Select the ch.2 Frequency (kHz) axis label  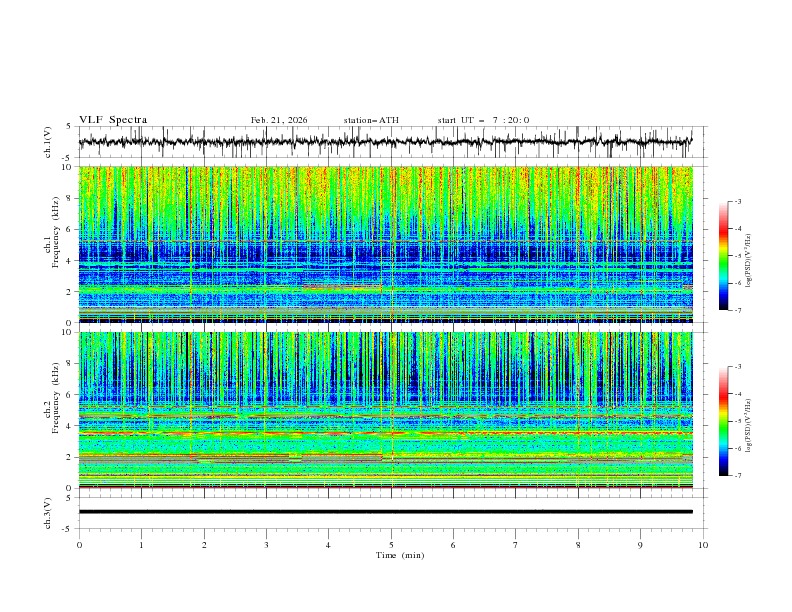[x=52, y=397]
